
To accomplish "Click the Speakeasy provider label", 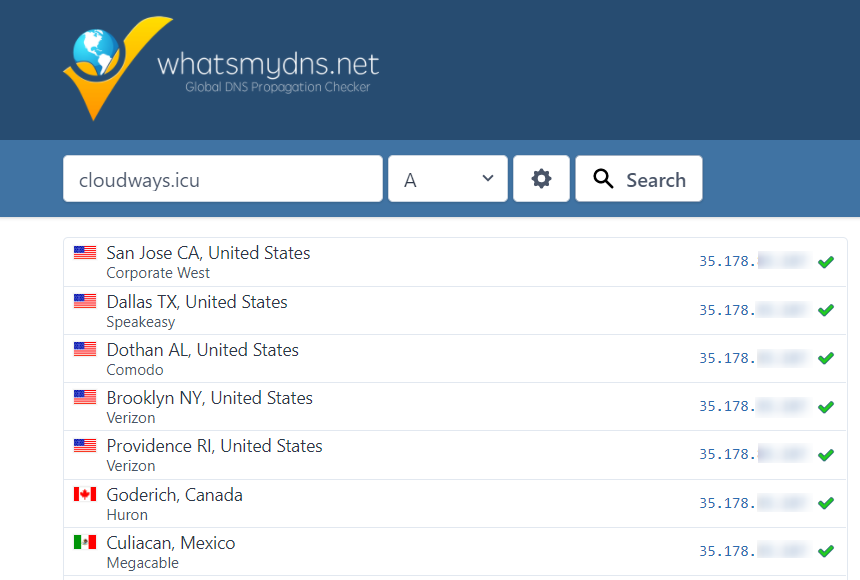I will coord(140,322).
